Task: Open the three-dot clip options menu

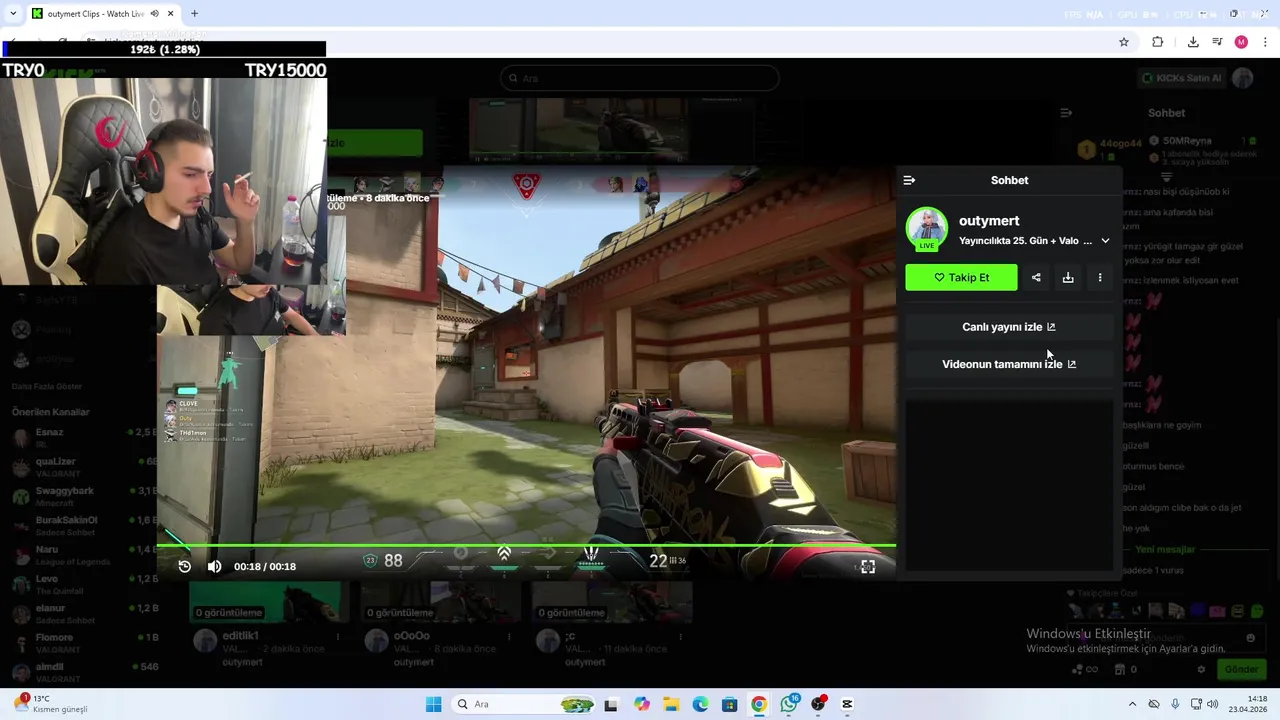Action: point(1100,278)
